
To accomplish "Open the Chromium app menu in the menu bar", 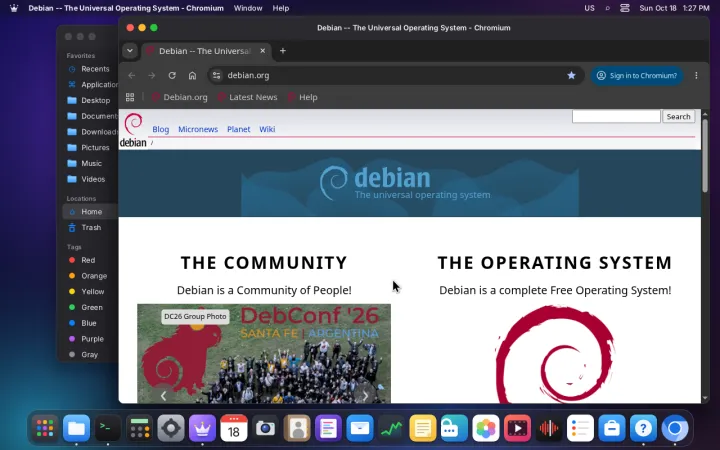I will click(x=126, y=8).
